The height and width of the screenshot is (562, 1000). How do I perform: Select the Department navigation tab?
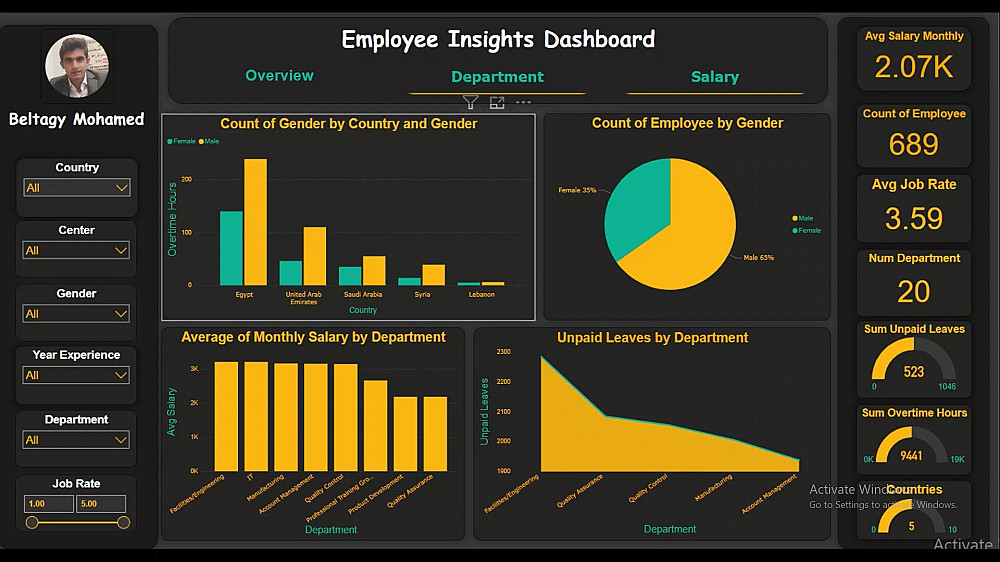[497, 77]
